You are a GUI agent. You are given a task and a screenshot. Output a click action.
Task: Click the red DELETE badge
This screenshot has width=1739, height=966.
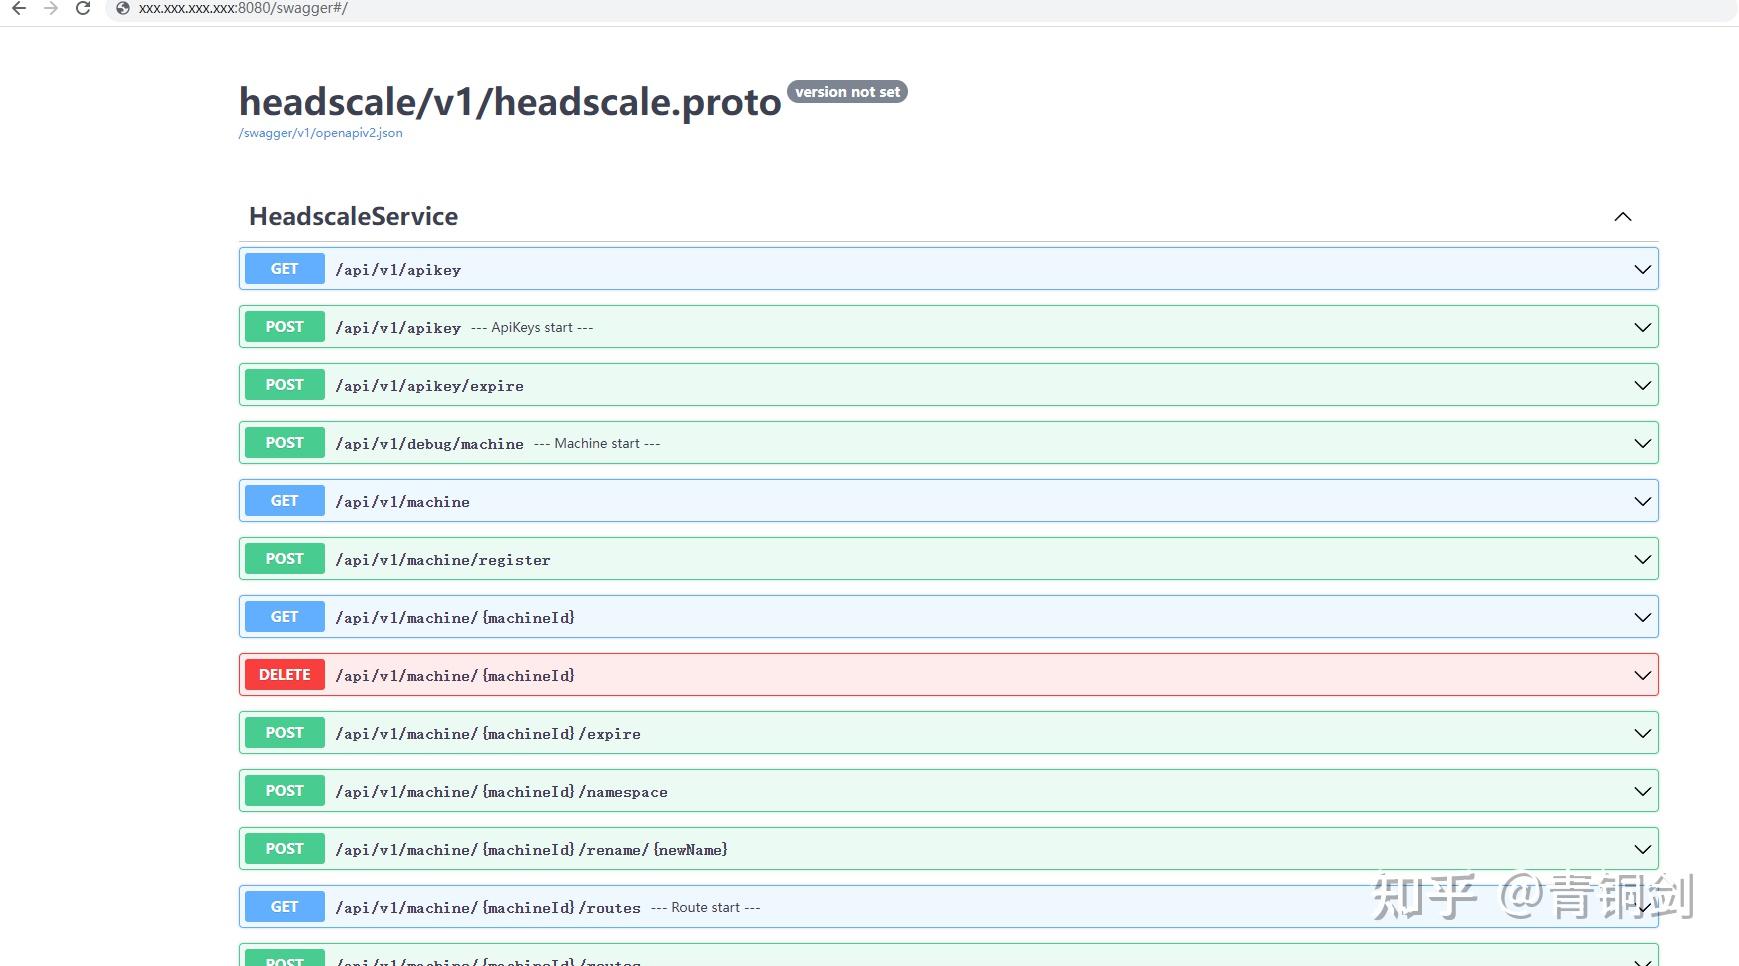tap(284, 675)
